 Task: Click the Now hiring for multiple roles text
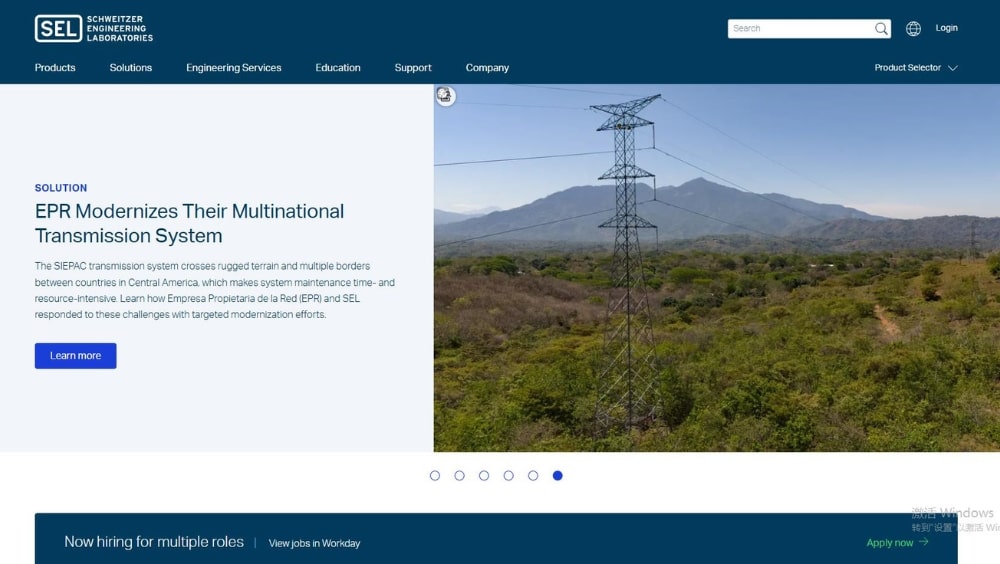[x=154, y=542]
